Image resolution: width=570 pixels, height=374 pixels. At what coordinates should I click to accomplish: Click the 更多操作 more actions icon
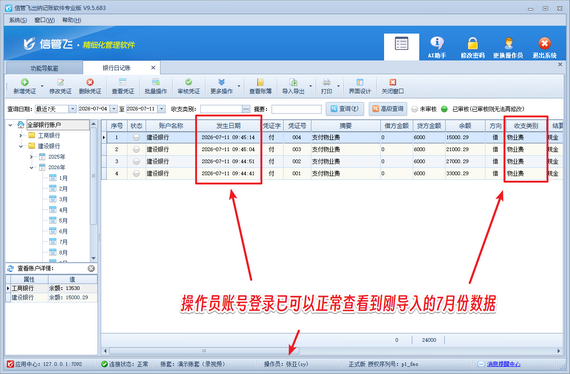pos(221,83)
